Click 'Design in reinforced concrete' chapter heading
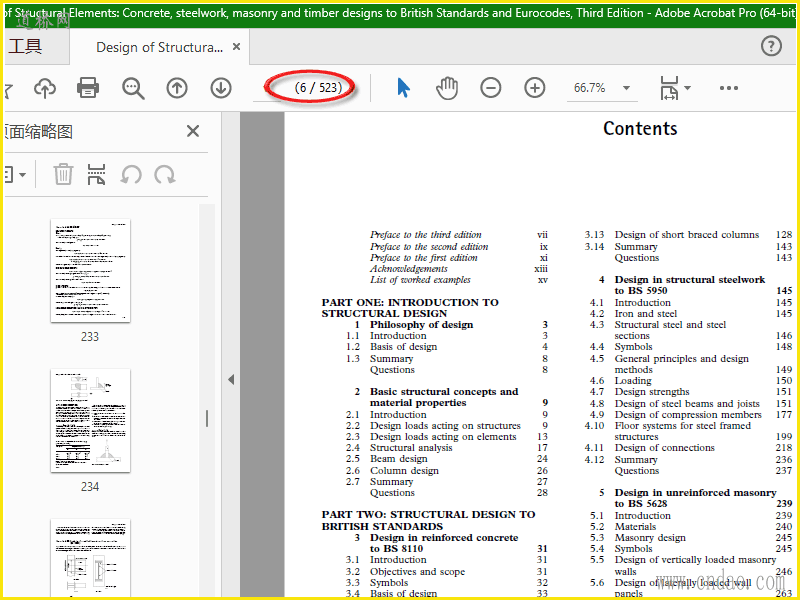This screenshot has width=800, height=600. (444, 538)
